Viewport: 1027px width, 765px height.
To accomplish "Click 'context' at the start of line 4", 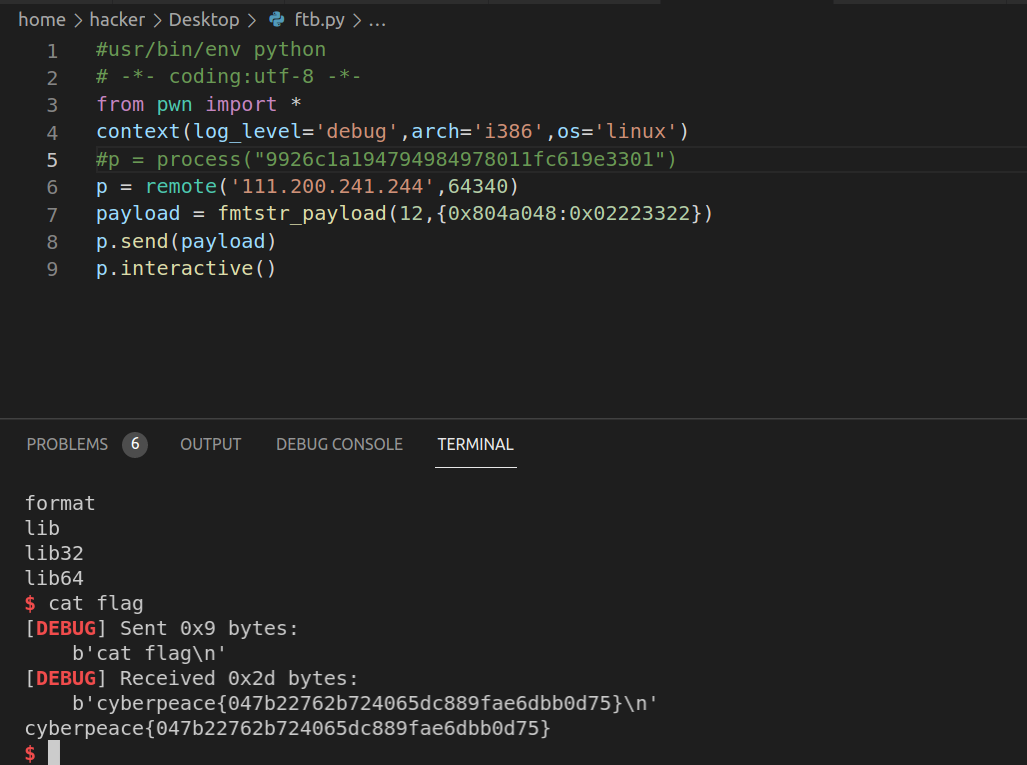I will (138, 132).
